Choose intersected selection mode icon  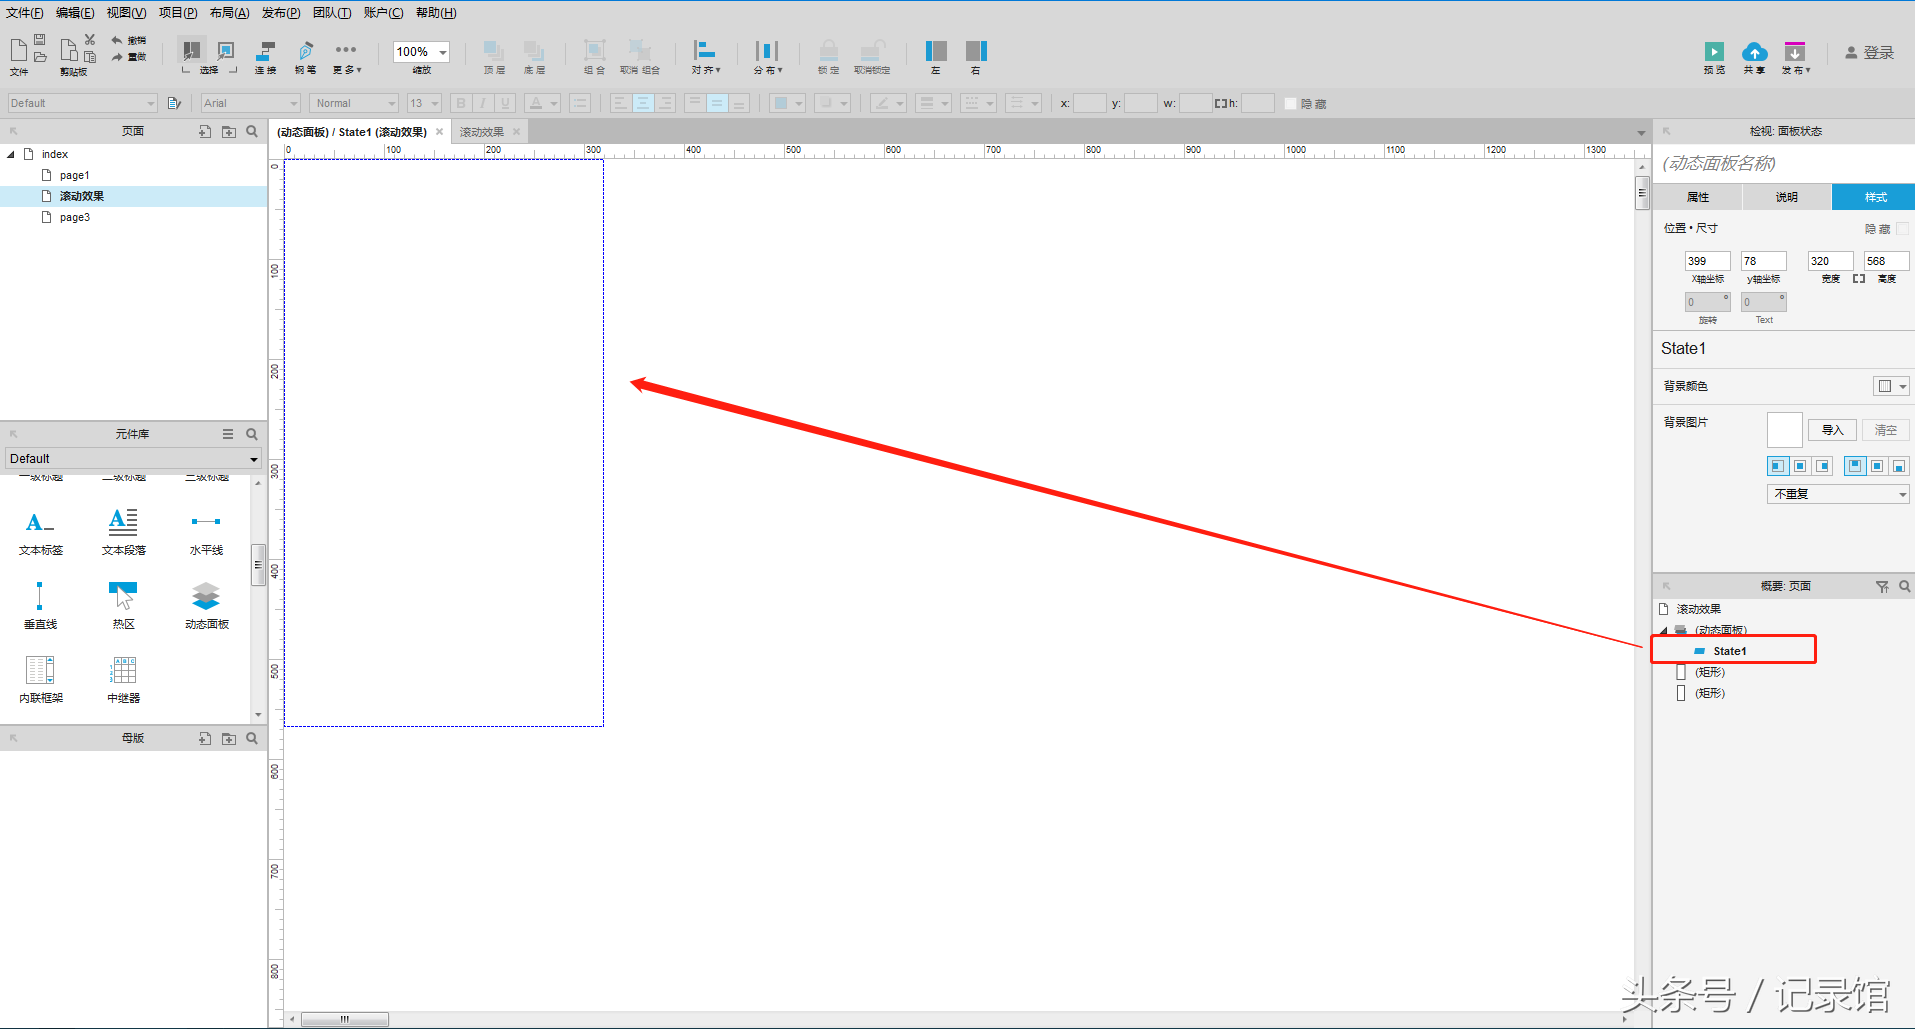click(191, 50)
